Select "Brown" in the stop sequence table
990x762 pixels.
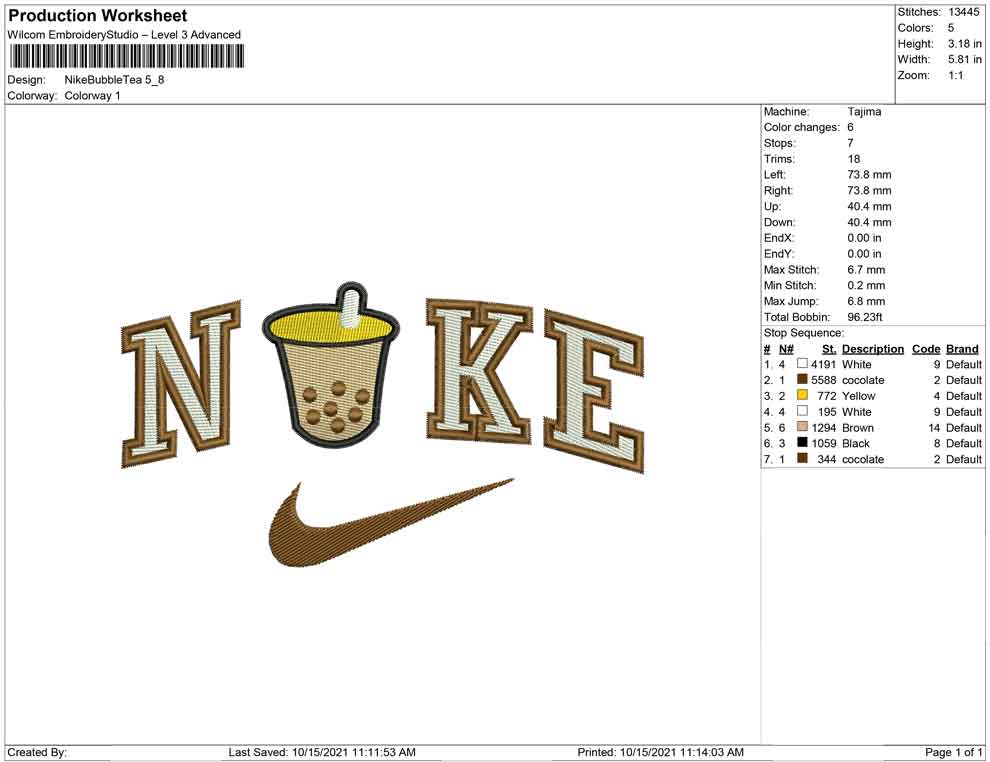(x=858, y=427)
